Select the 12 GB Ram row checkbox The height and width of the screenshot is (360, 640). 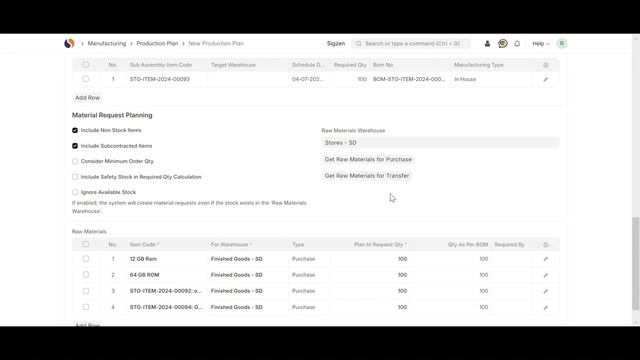pos(86,258)
